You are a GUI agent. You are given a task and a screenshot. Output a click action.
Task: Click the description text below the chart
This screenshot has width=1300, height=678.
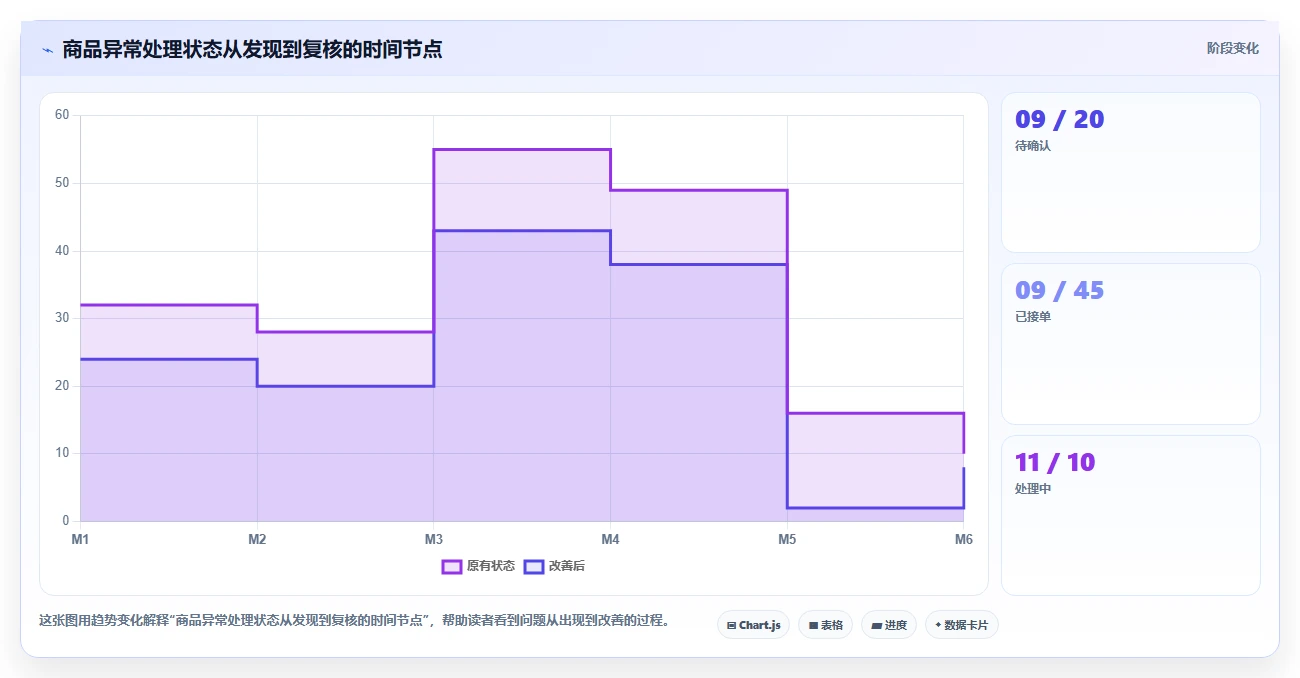pyautogui.click(x=353, y=621)
